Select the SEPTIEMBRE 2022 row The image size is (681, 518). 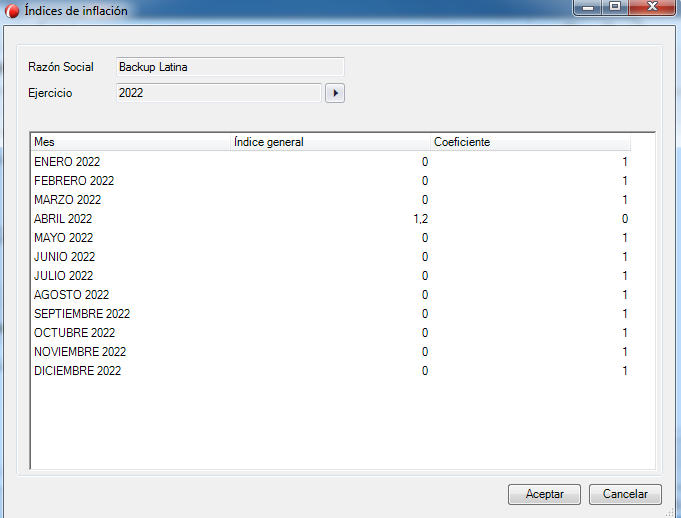331,314
